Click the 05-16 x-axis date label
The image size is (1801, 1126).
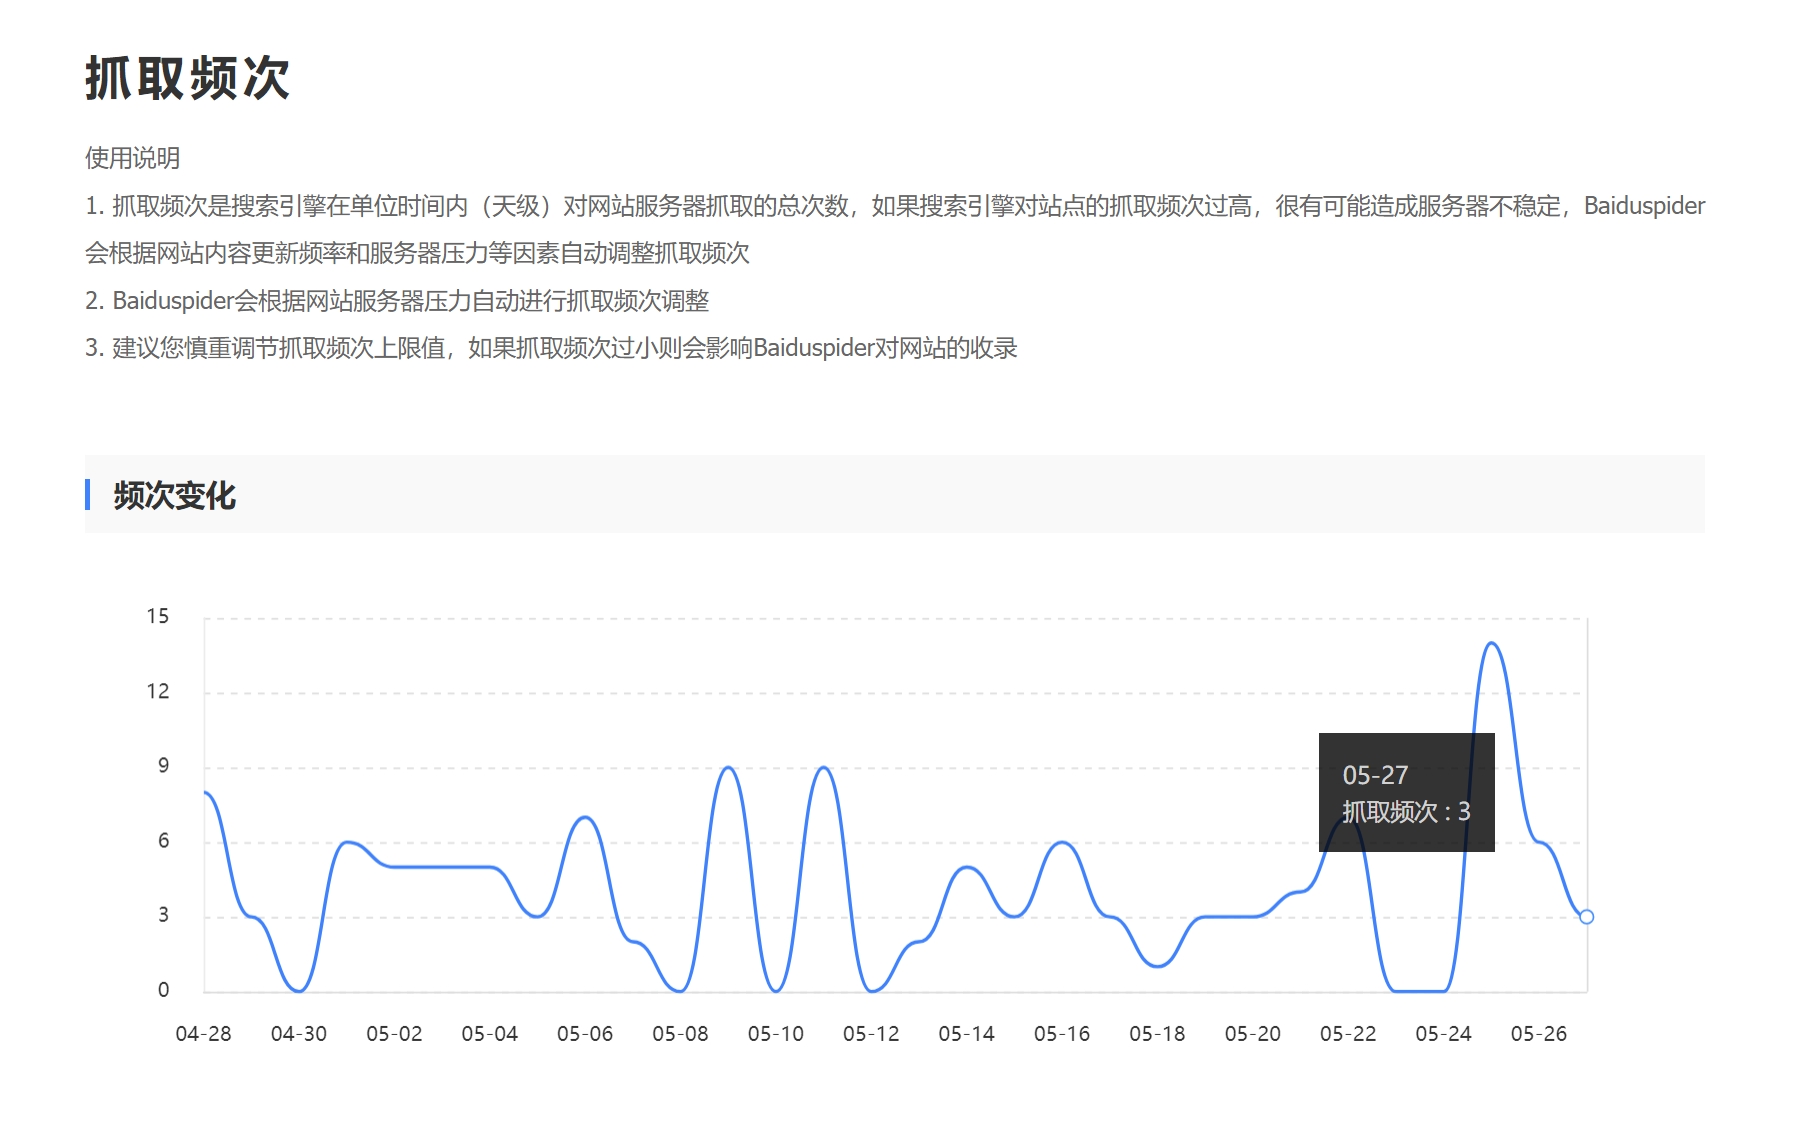pyautogui.click(x=1062, y=1034)
